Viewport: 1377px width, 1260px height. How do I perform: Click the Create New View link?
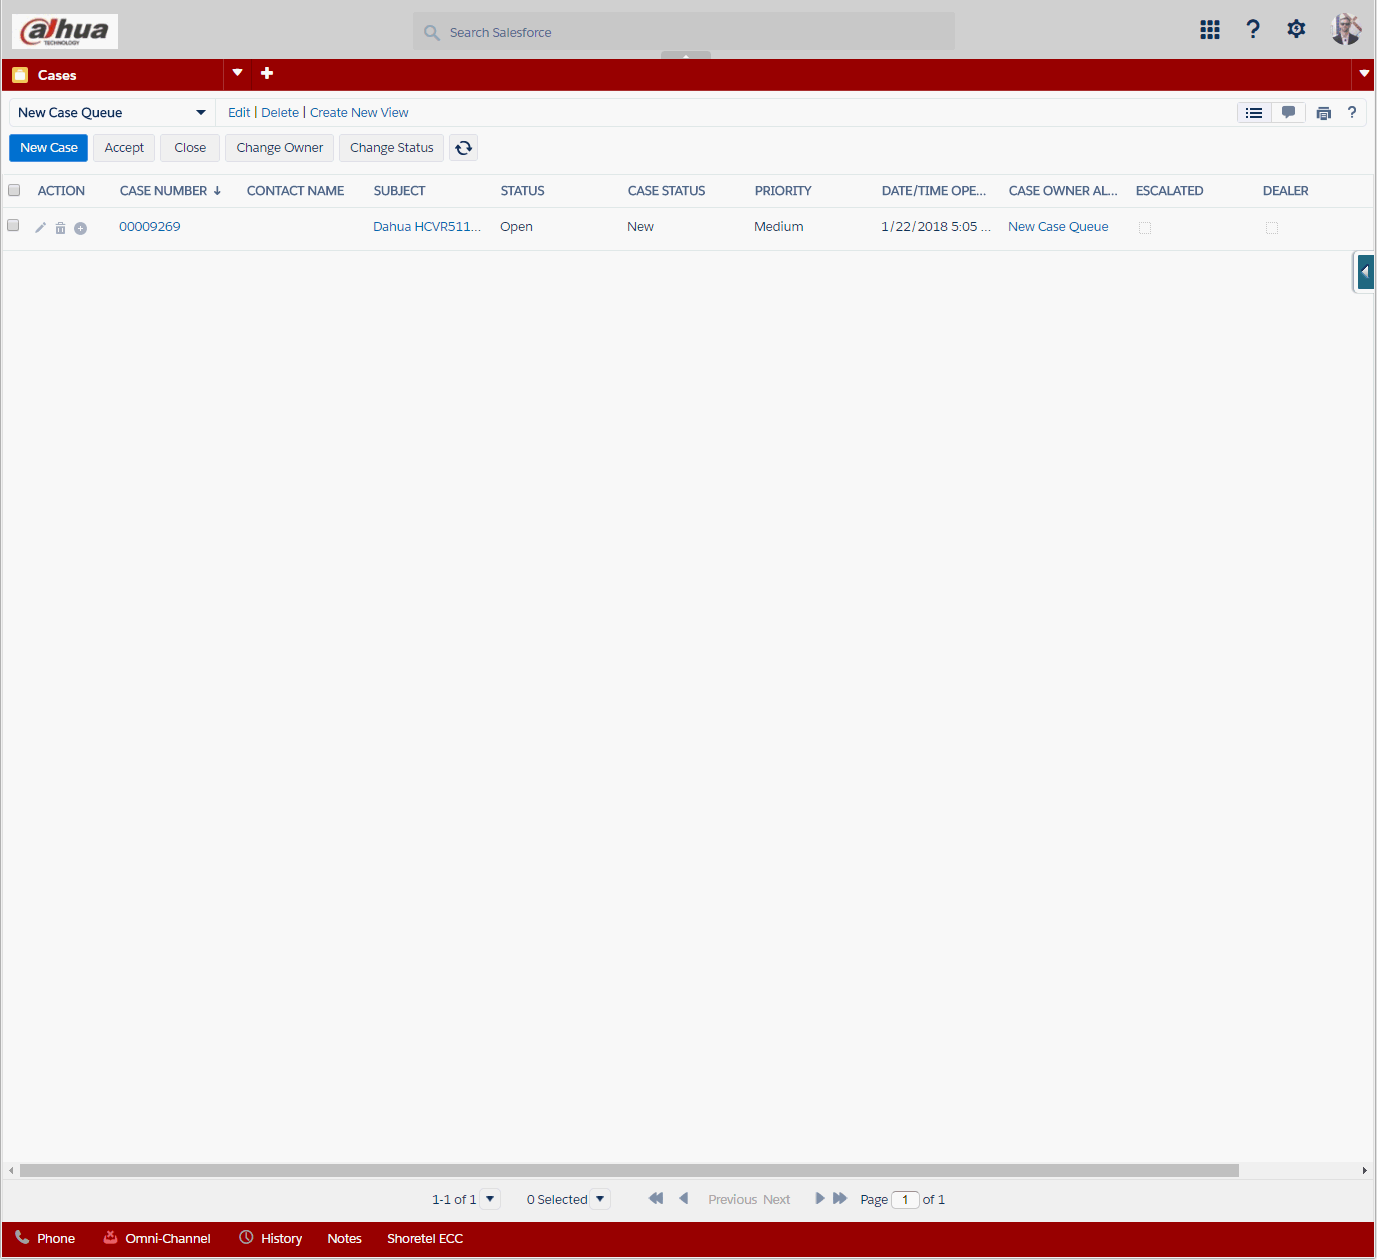click(359, 113)
